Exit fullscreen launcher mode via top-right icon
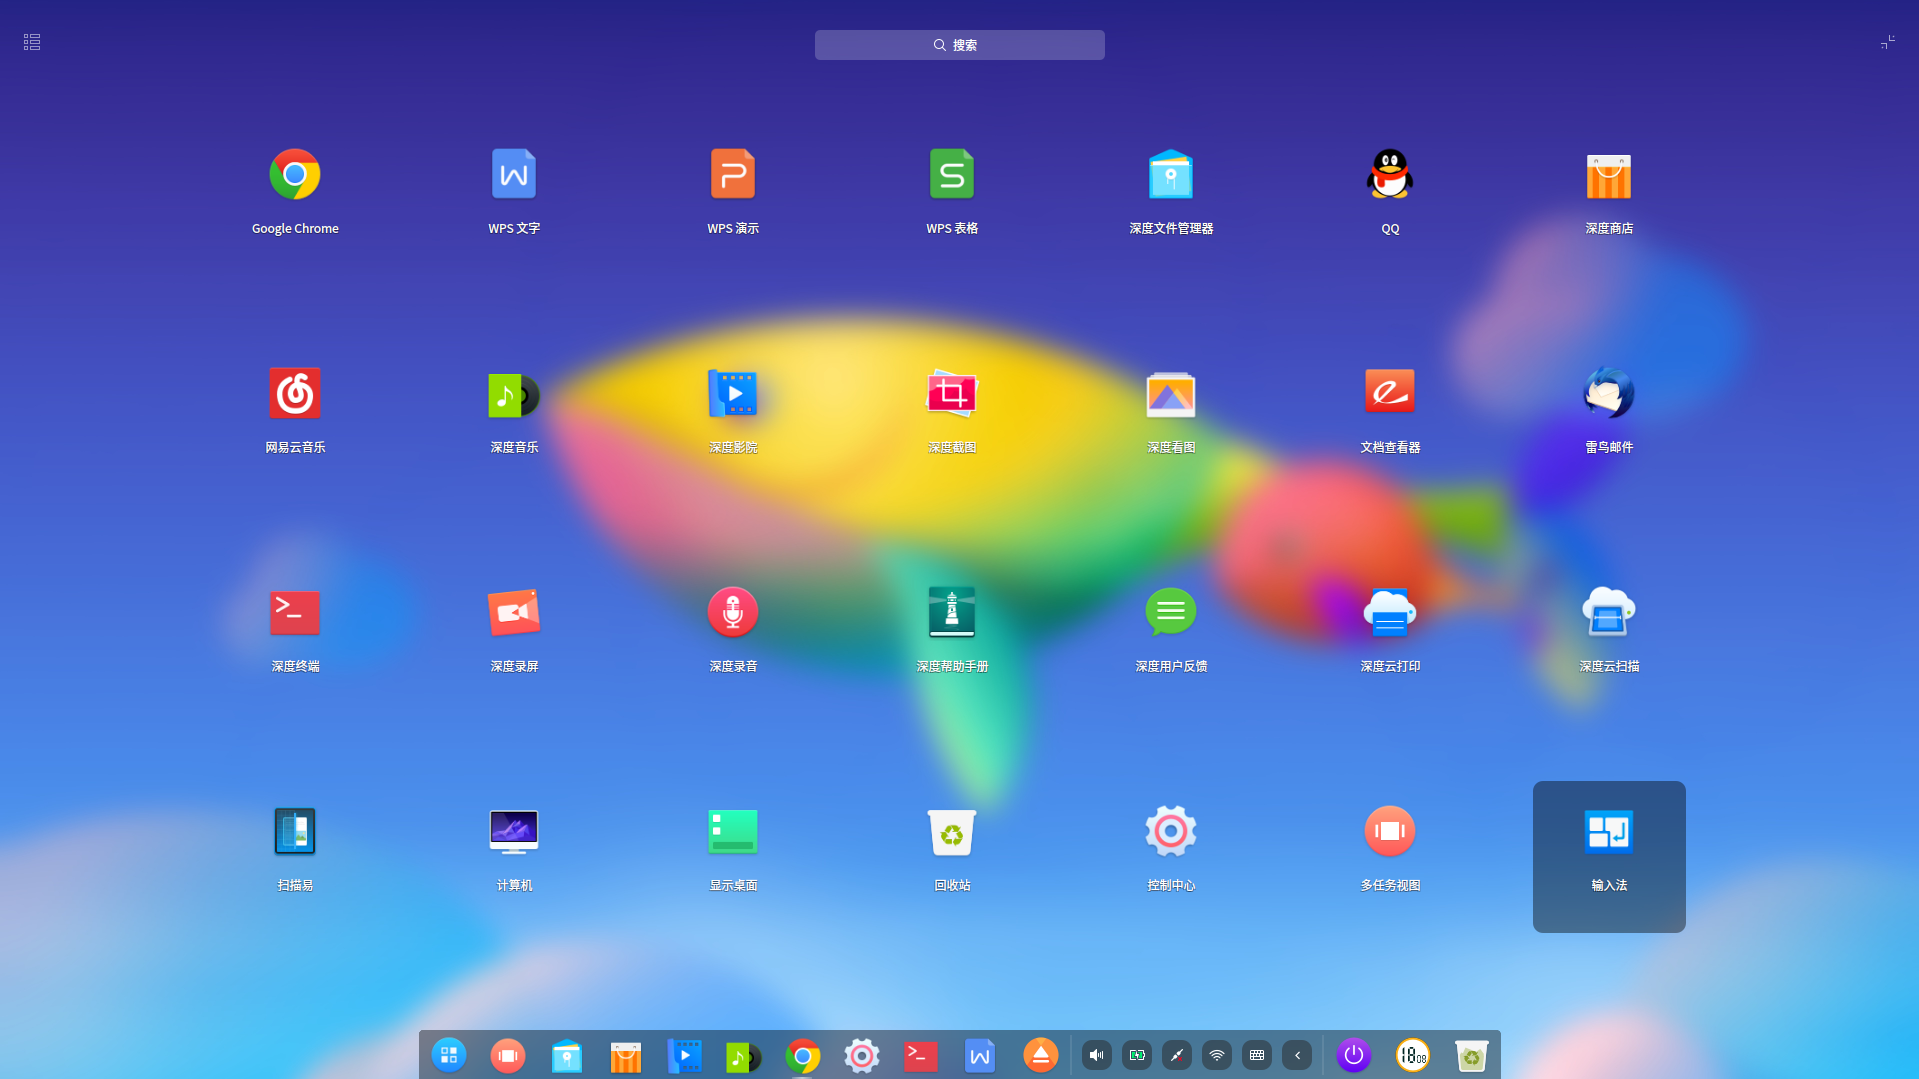Image resolution: width=1919 pixels, height=1079 pixels. [x=1887, y=42]
